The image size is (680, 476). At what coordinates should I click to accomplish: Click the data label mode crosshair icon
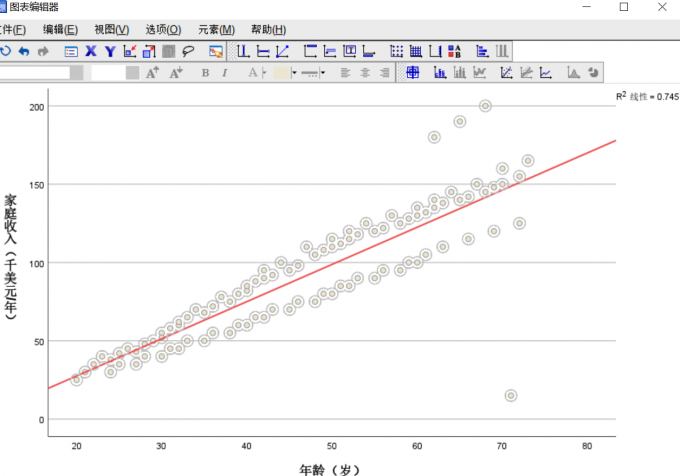click(412, 72)
